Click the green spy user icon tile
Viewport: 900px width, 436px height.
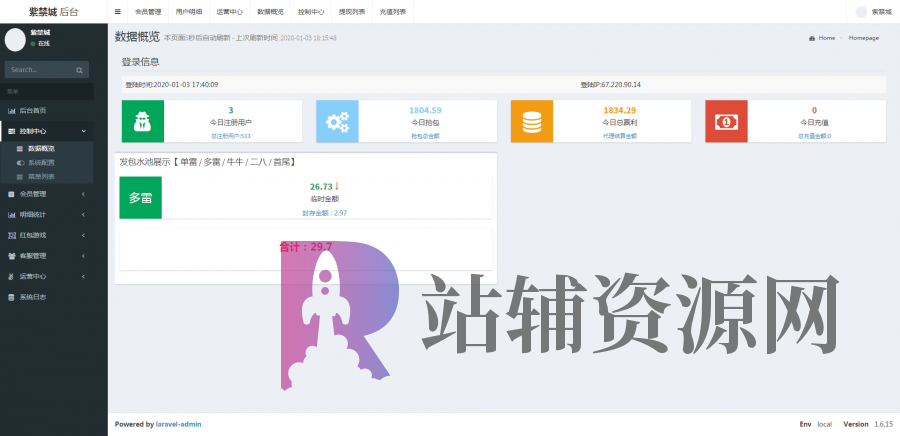click(142, 121)
